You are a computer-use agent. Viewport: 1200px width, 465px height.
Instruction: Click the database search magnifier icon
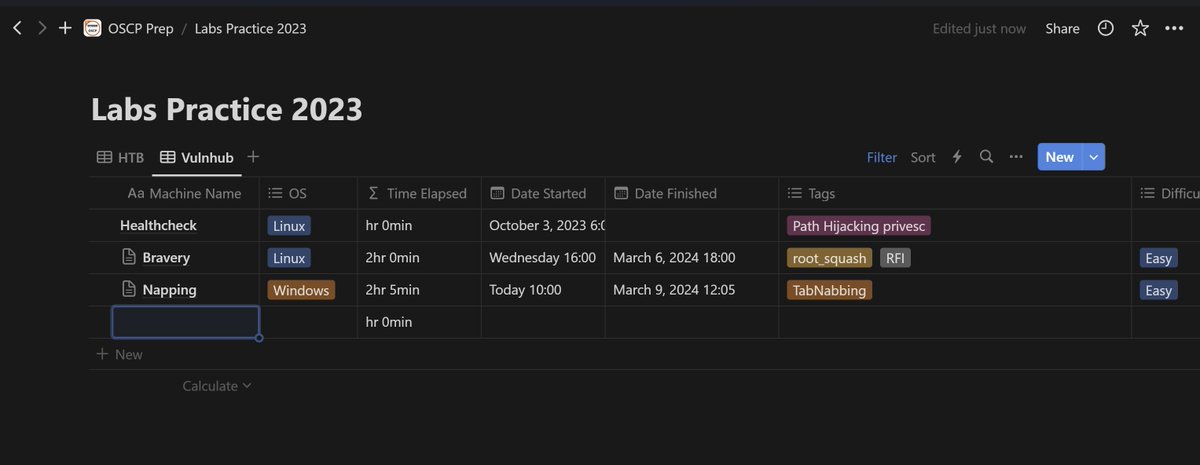[x=986, y=157]
